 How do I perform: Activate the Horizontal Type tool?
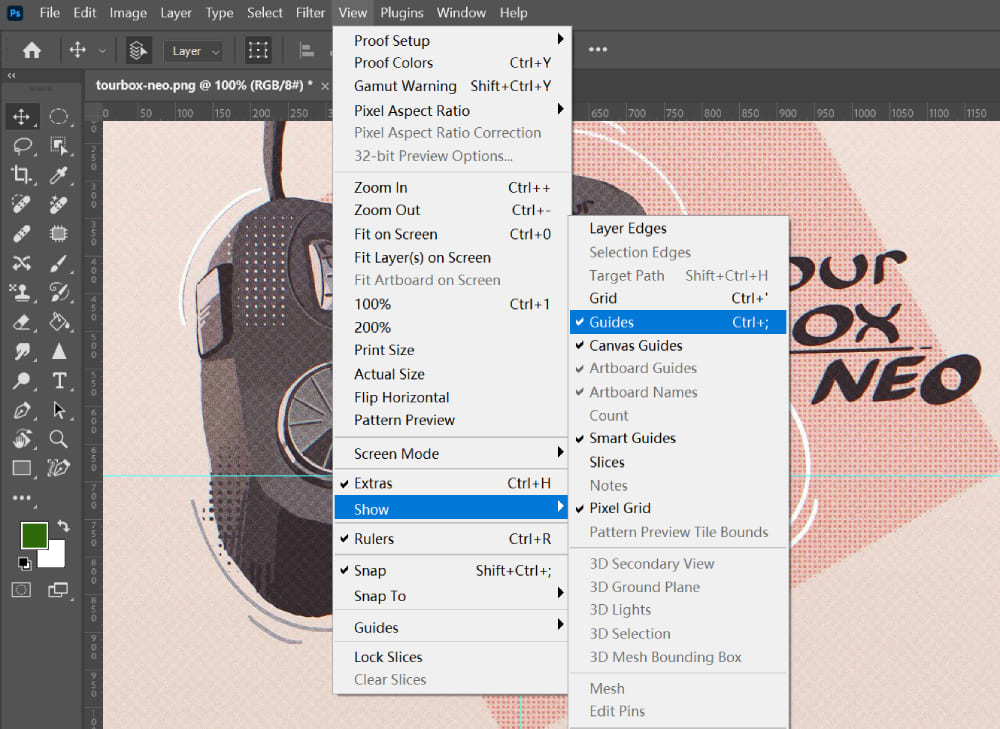[59, 381]
